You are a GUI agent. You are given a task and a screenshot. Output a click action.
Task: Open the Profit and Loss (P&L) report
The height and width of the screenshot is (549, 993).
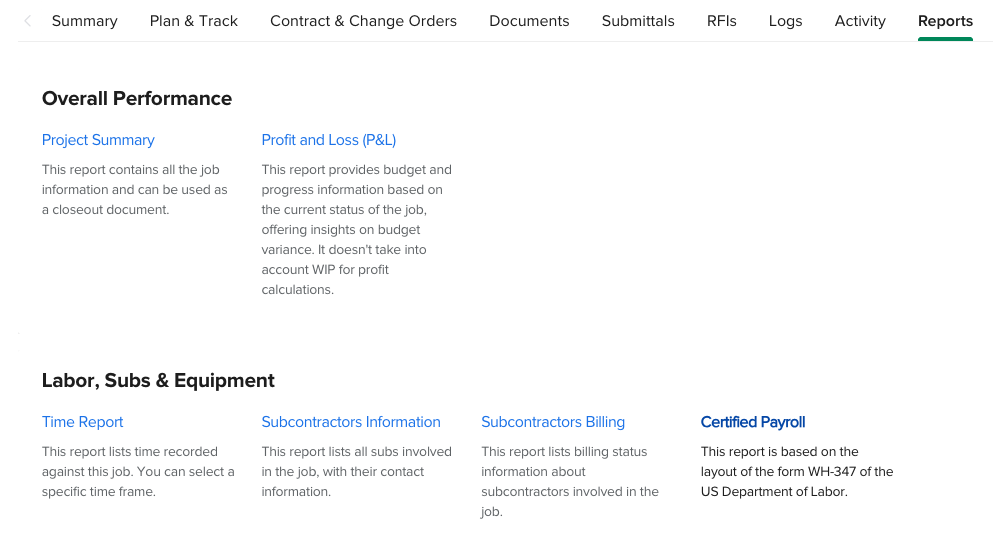click(x=329, y=140)
